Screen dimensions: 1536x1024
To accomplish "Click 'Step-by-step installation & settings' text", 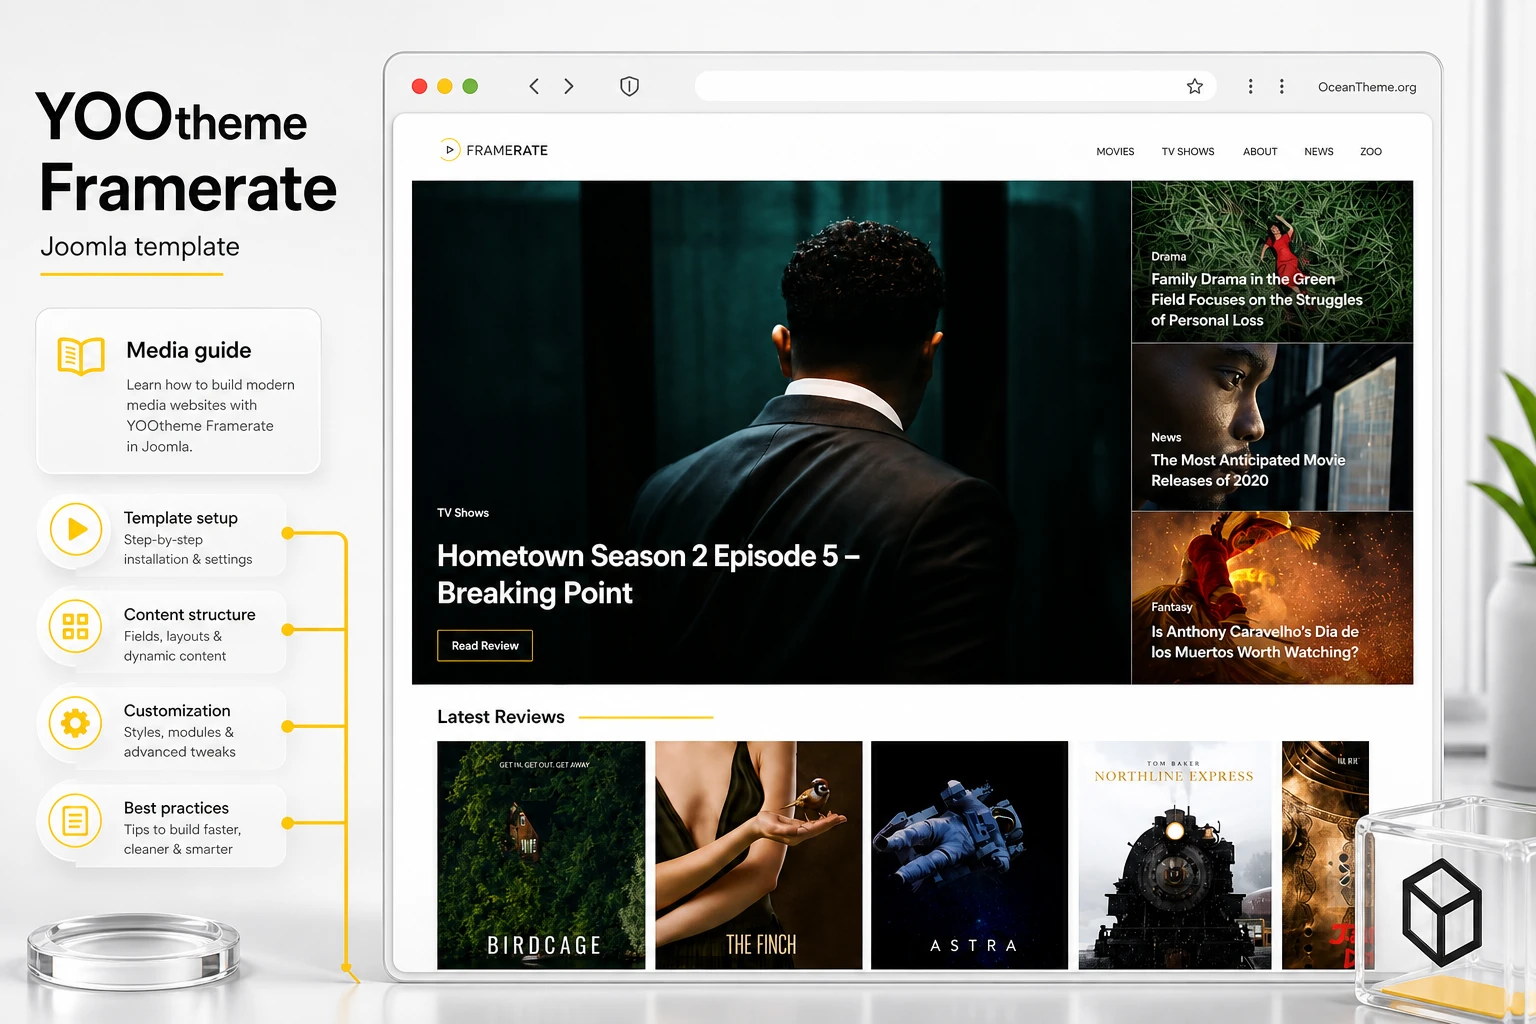I will (188, 549).
